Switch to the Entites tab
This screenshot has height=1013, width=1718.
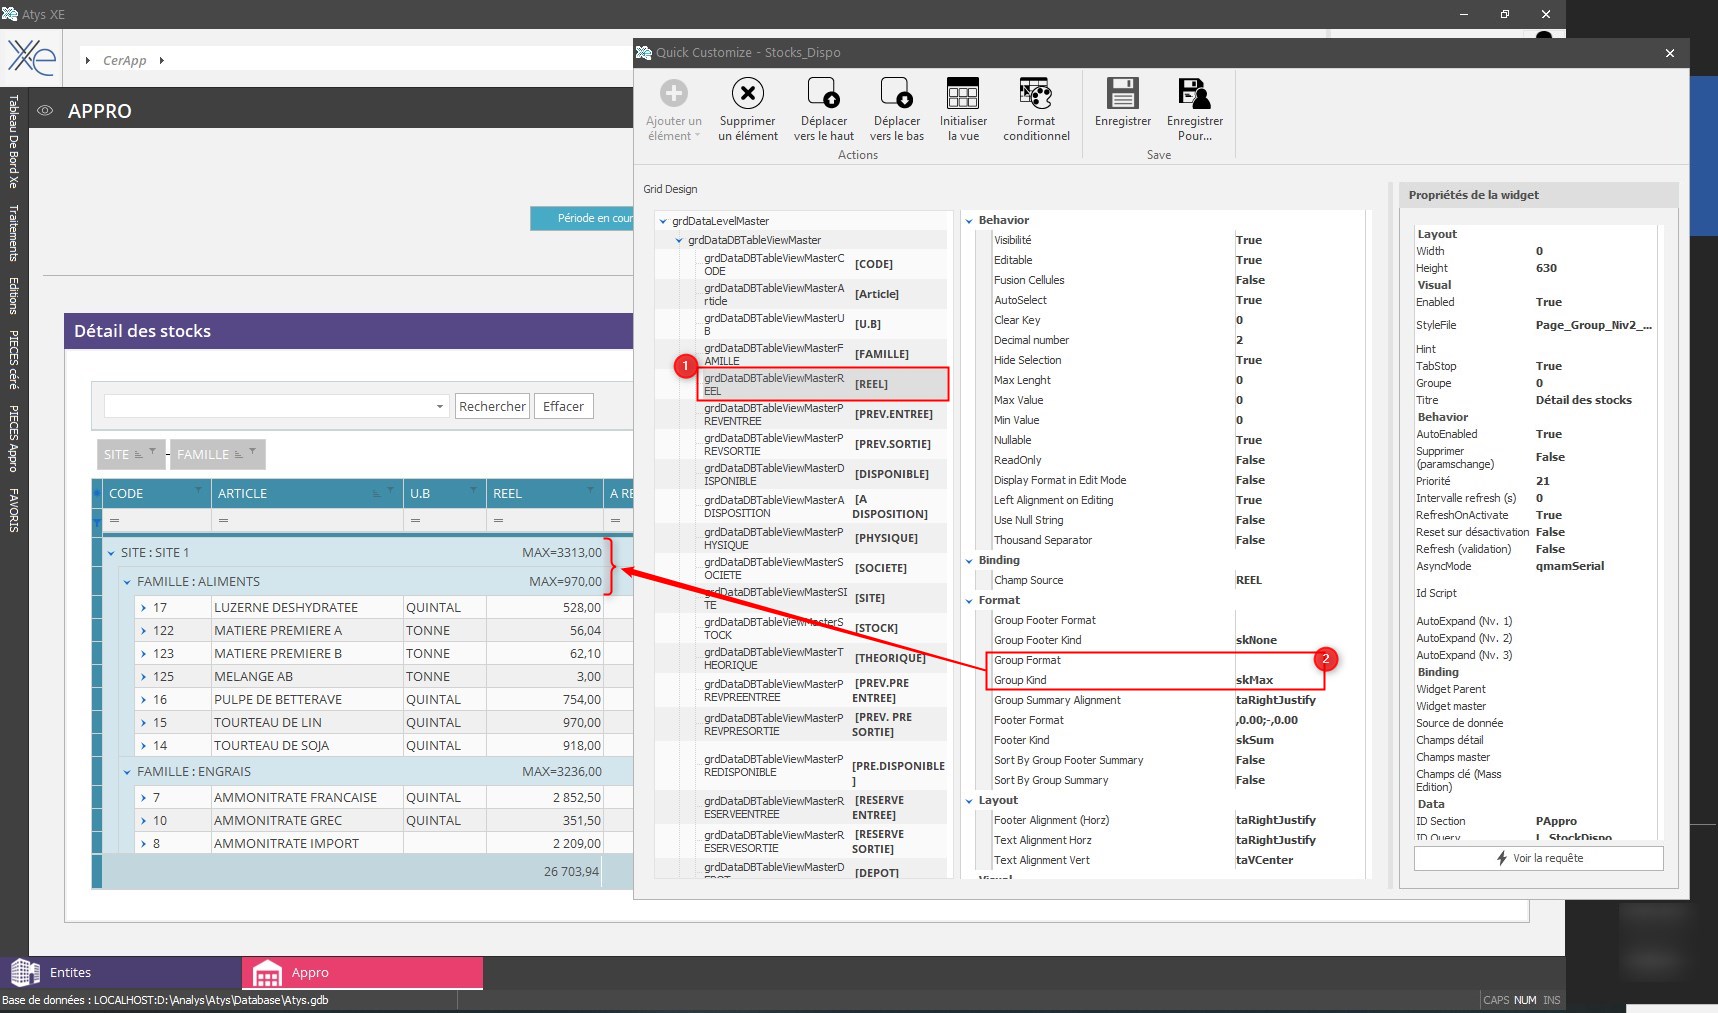(x=120, y=973)
